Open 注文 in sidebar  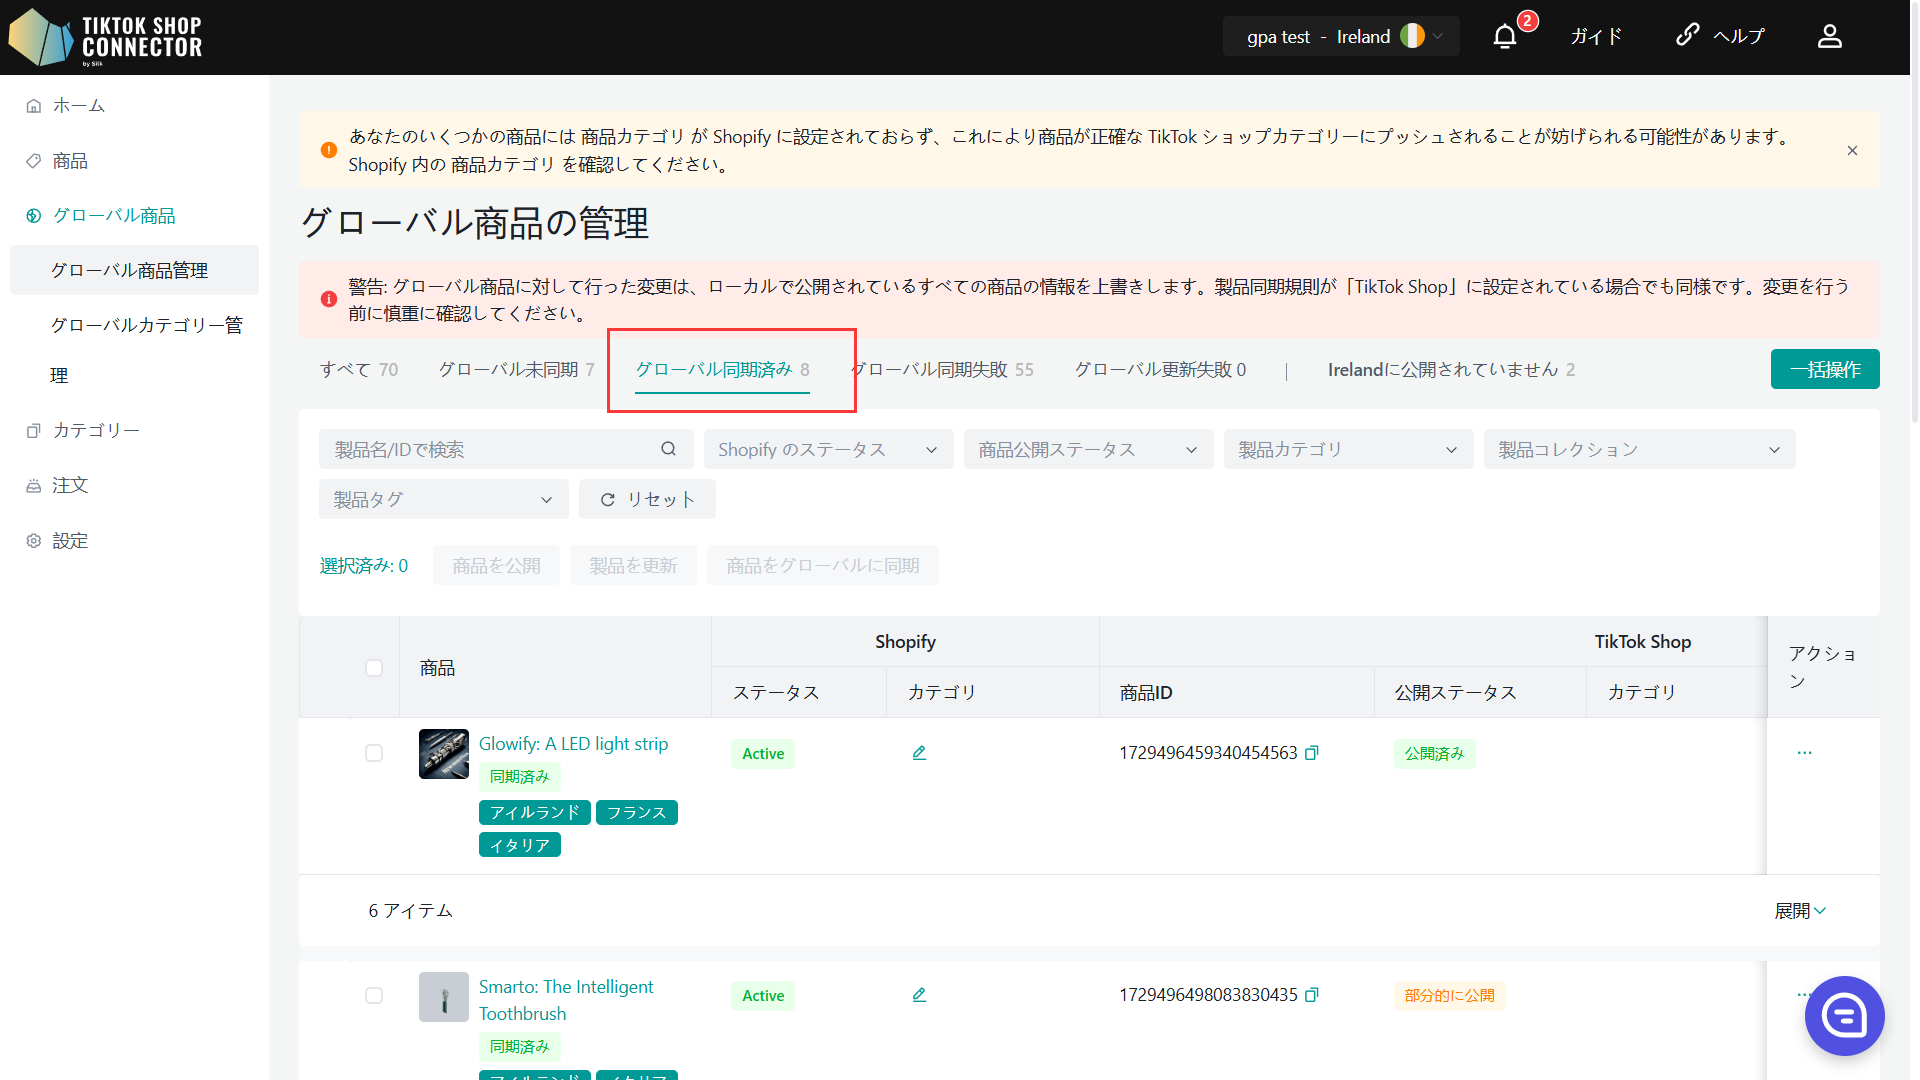pyautogui.click(x=134, y=485)
